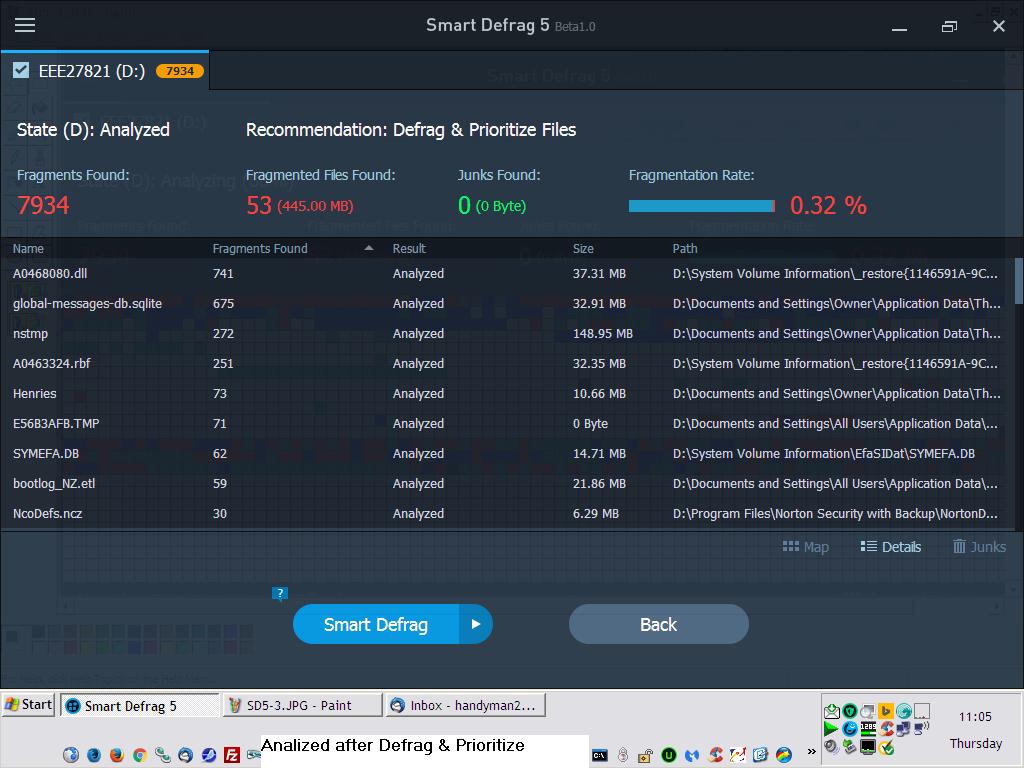
Task: Open the Junks view
Action: 979,547
